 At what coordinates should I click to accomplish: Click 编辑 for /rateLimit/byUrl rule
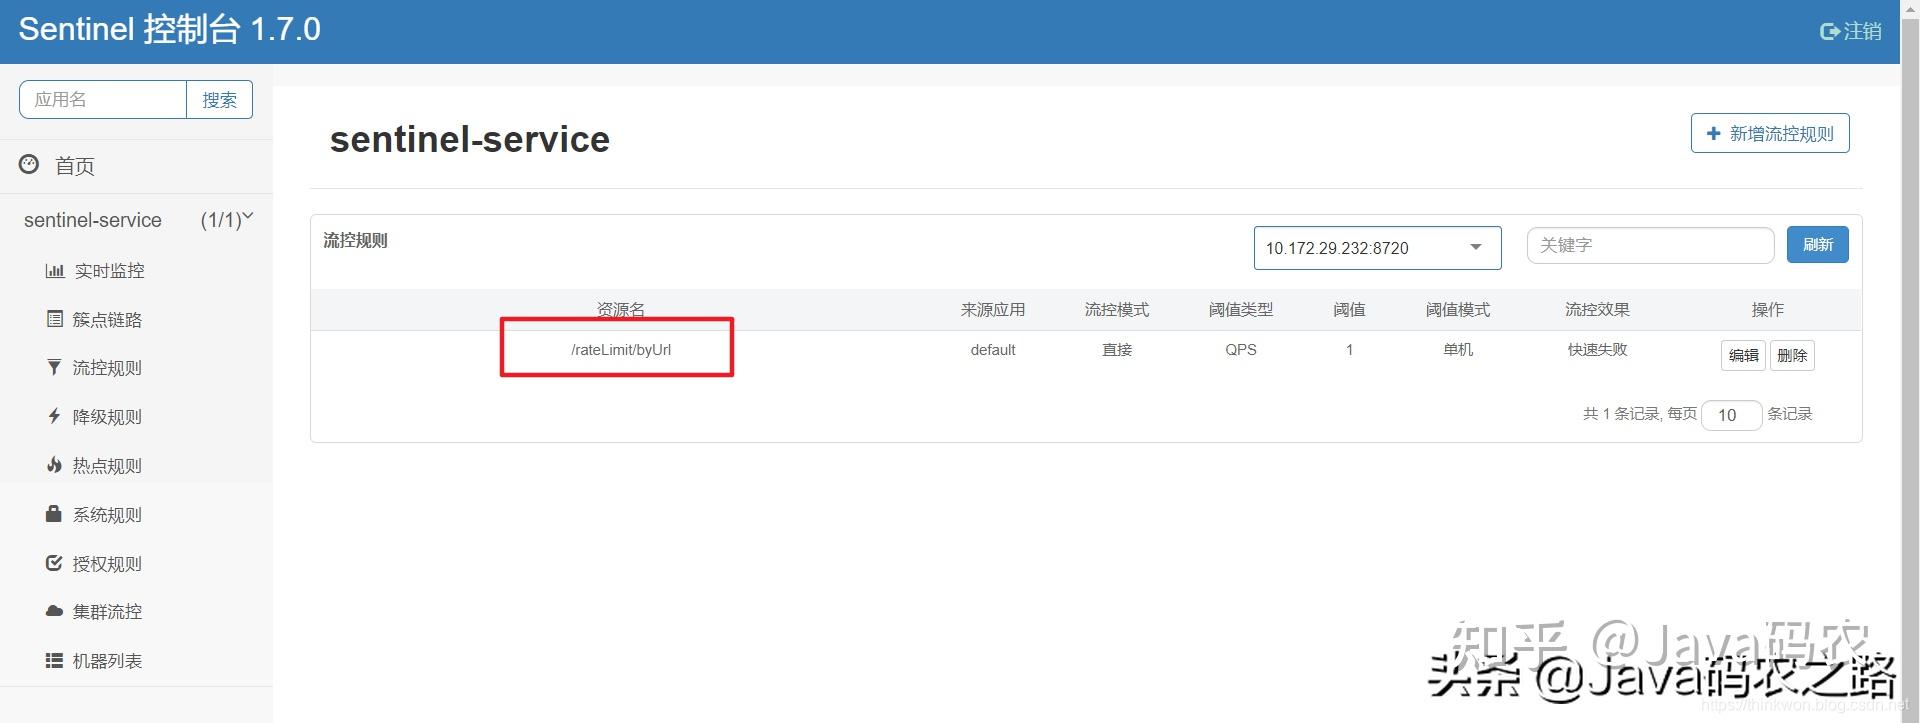[1743, 355]
